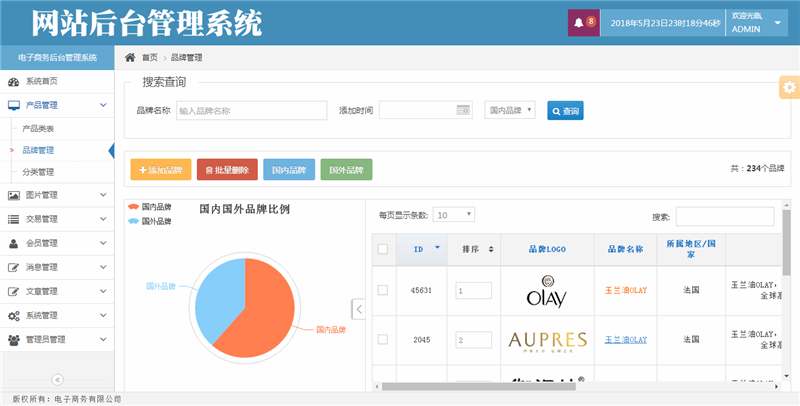Expand the 文章管理 menu chevron
The width and height of the screenshot is (800, 406).
coord(103,291)
